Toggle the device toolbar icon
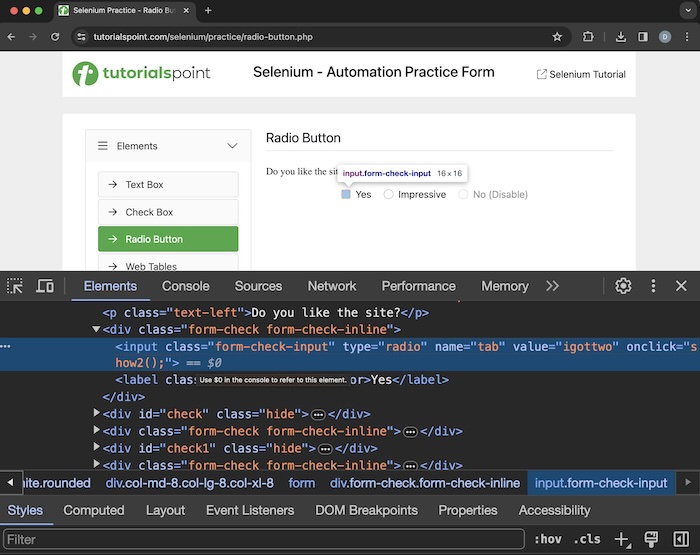The image size is (700, 555). click(x=45, y=286)
